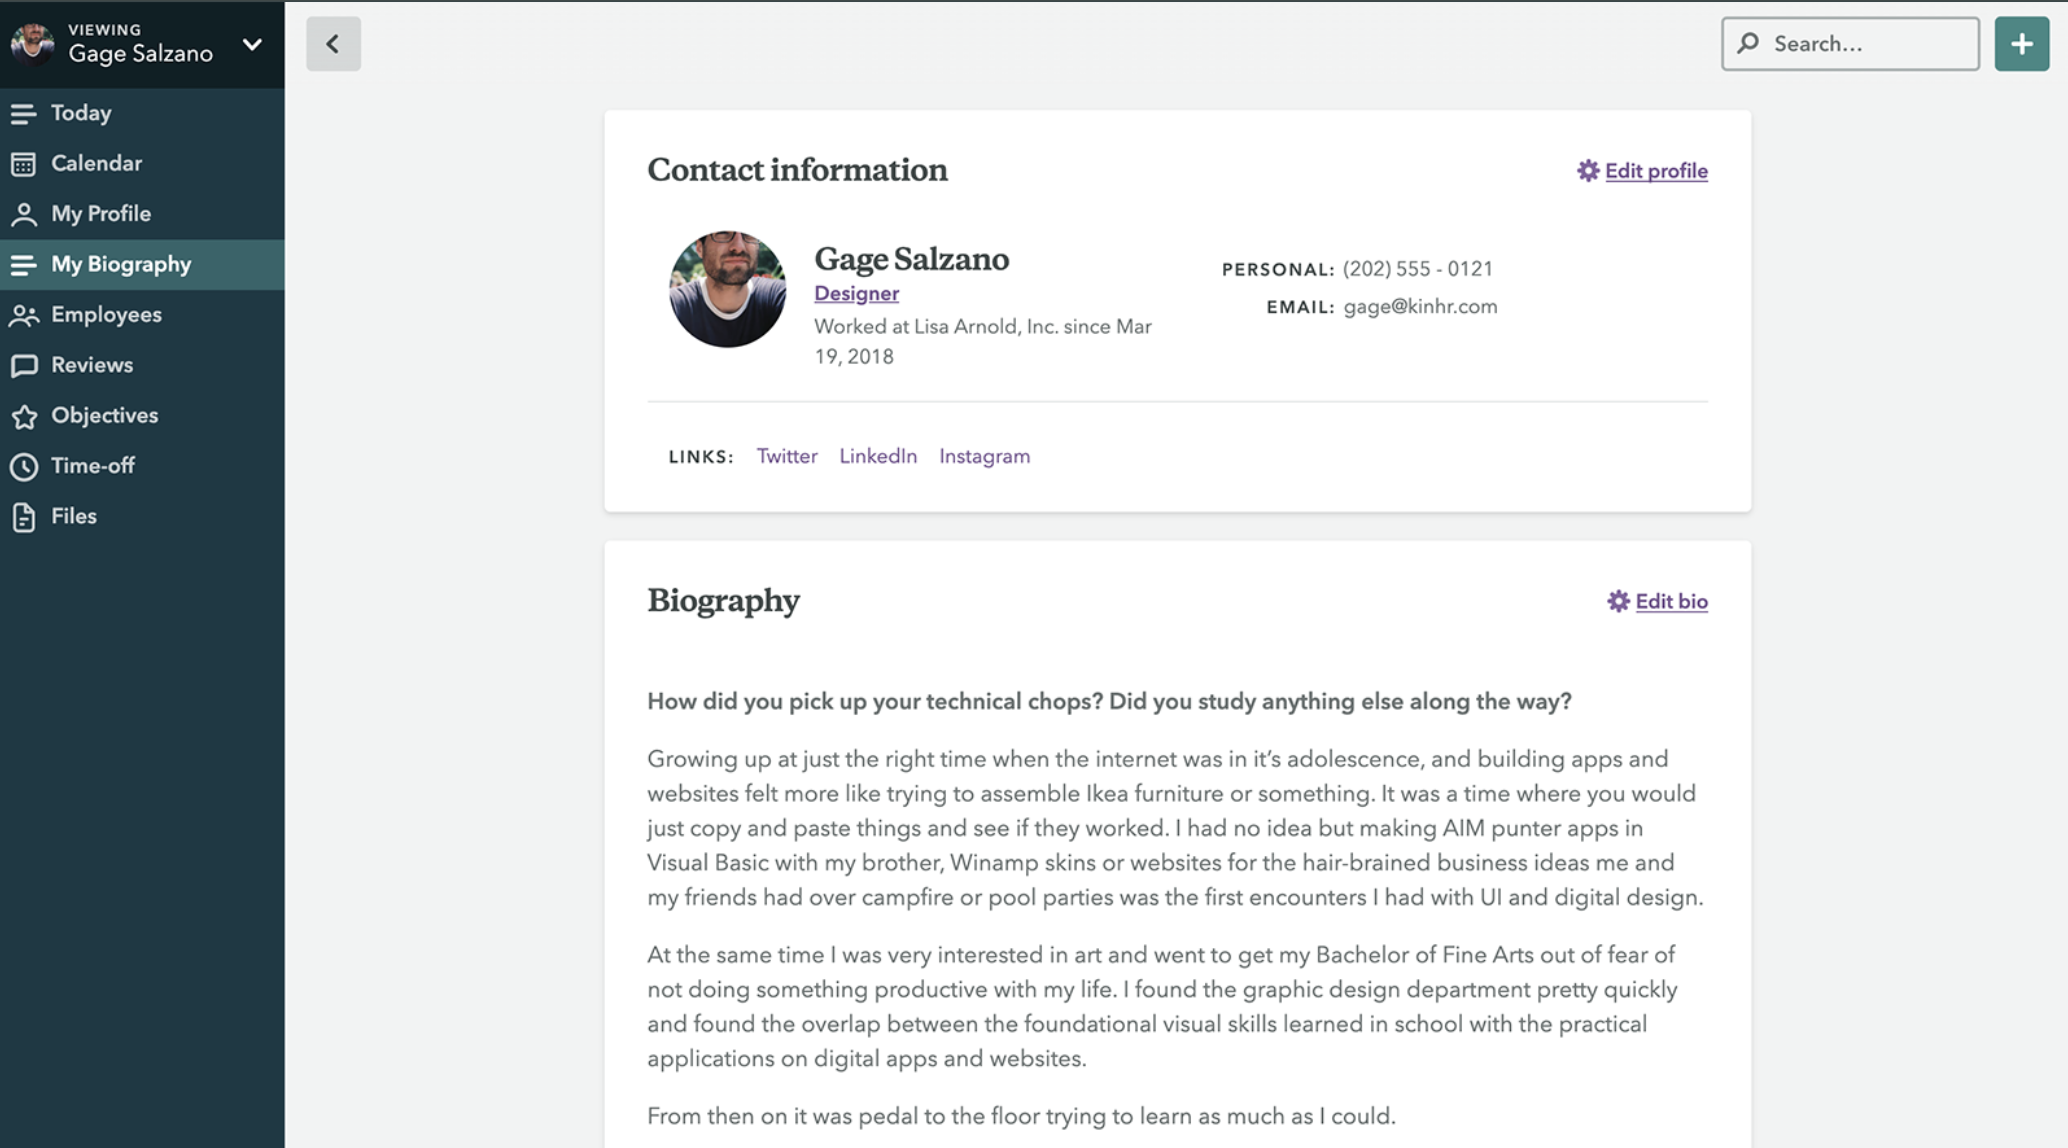
Task: Click Gage Salzano's profile photo
Action: click(727, 289)
